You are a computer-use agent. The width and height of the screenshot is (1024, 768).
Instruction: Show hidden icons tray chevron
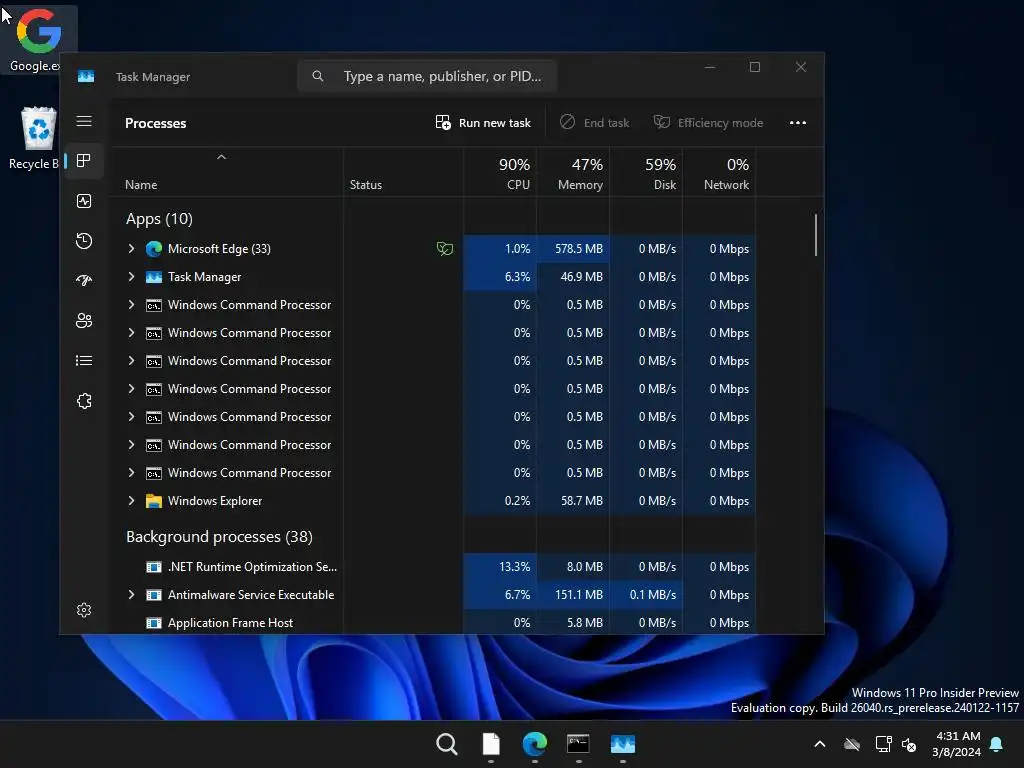pyautogui.click(x=820, y=744)
